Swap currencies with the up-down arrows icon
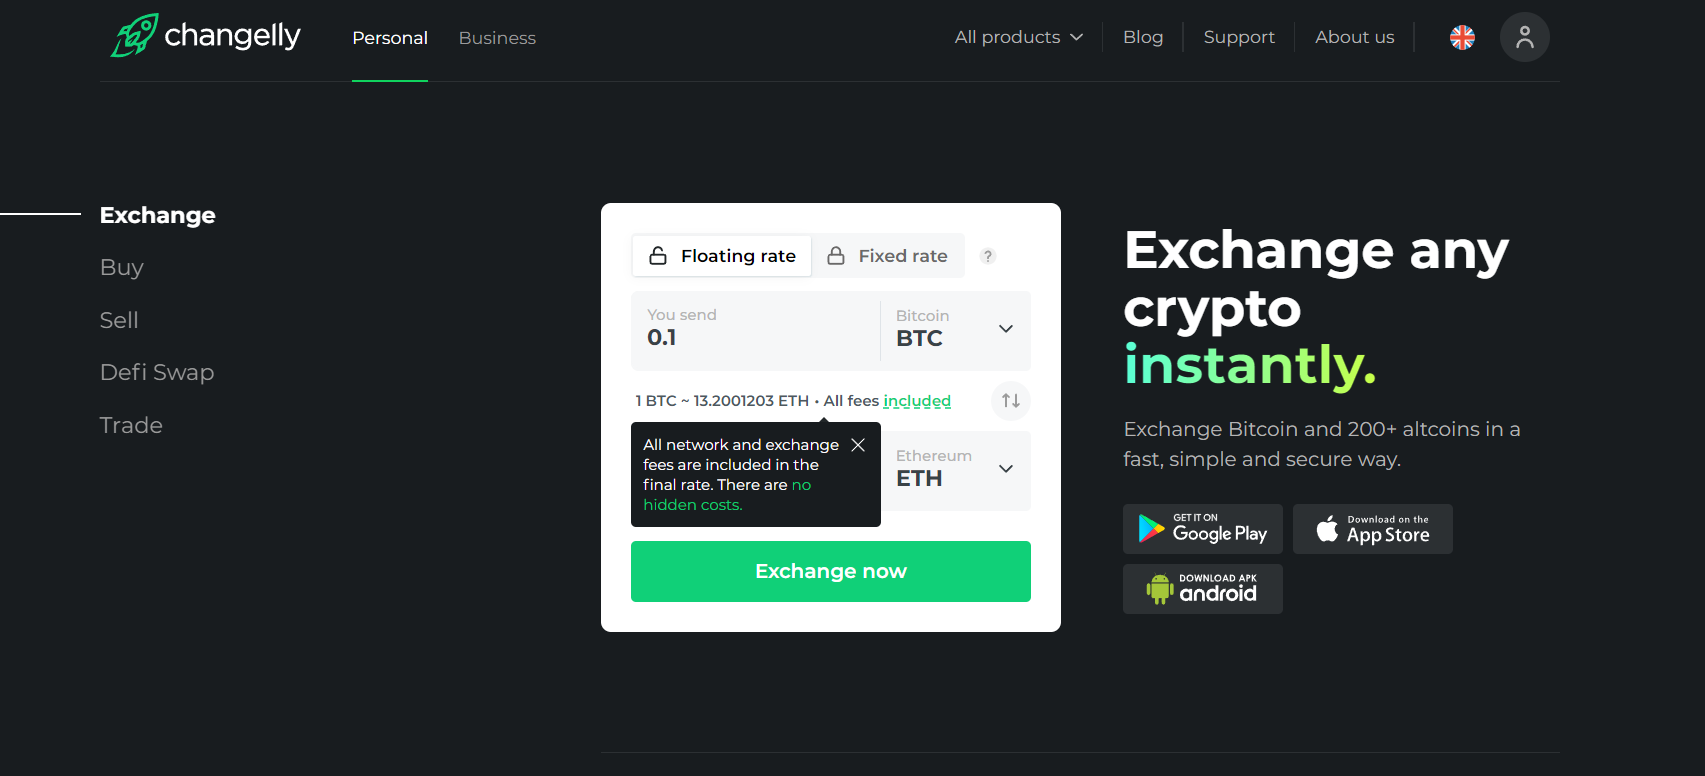 click(1011, 401)
